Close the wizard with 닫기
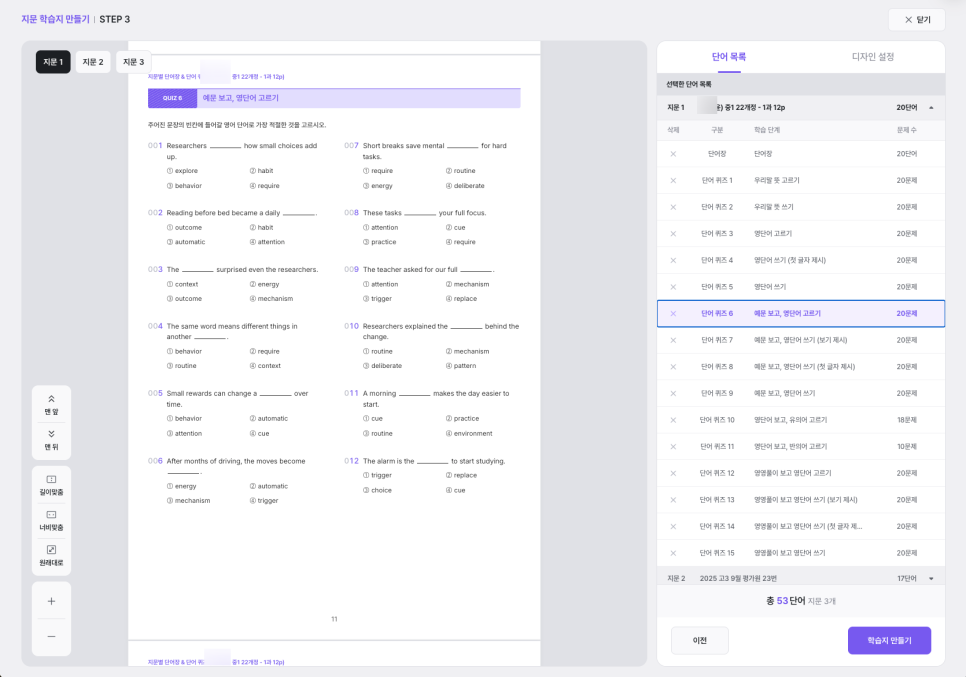 (x=917, y=20)
